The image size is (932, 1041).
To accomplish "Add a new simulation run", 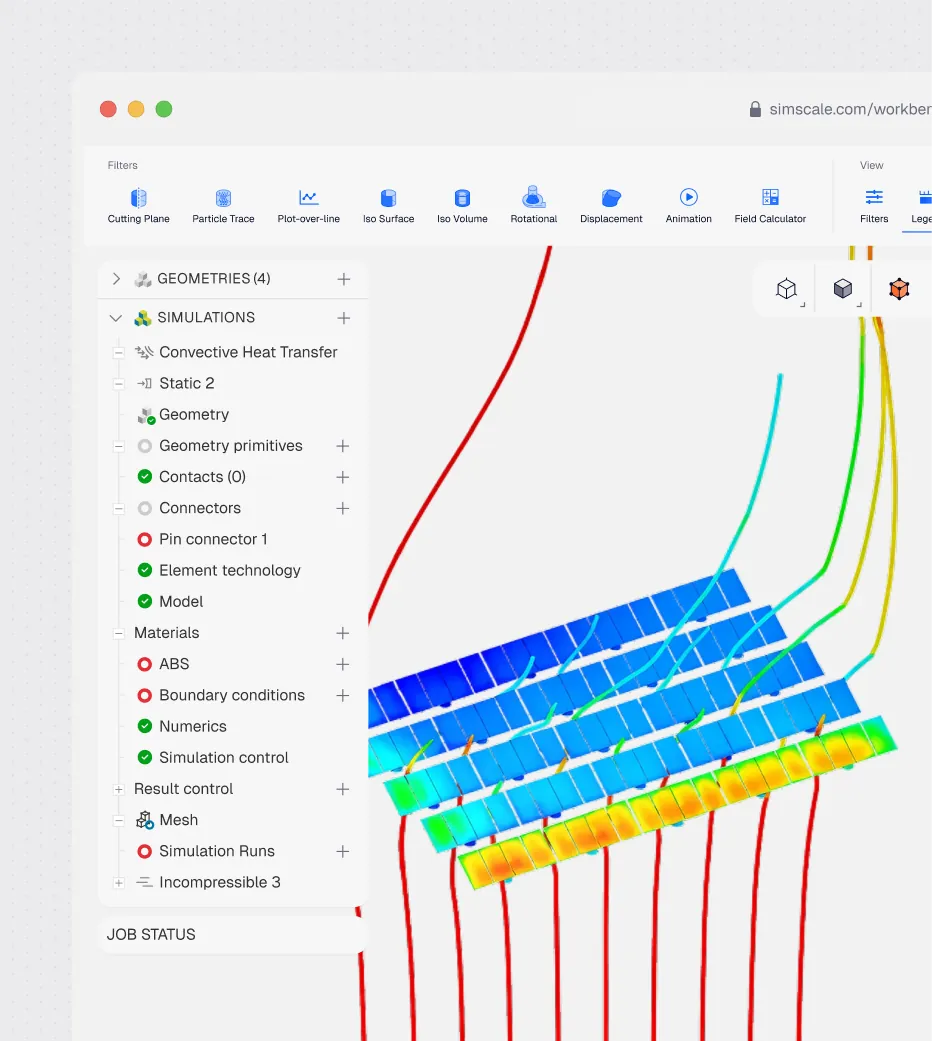I will 343,851.
